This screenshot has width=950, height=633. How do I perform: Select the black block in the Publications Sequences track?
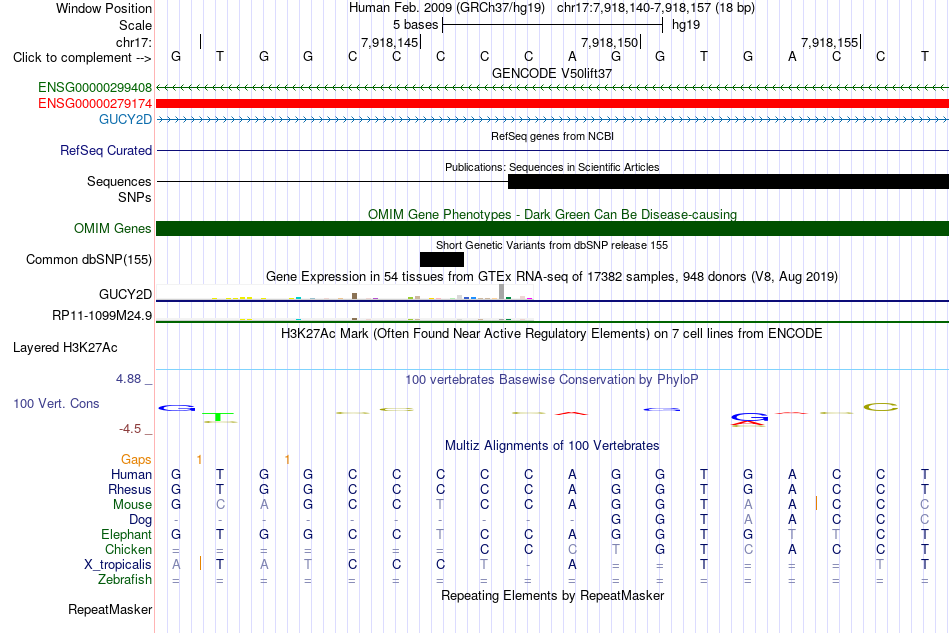(x=728, y=181)
